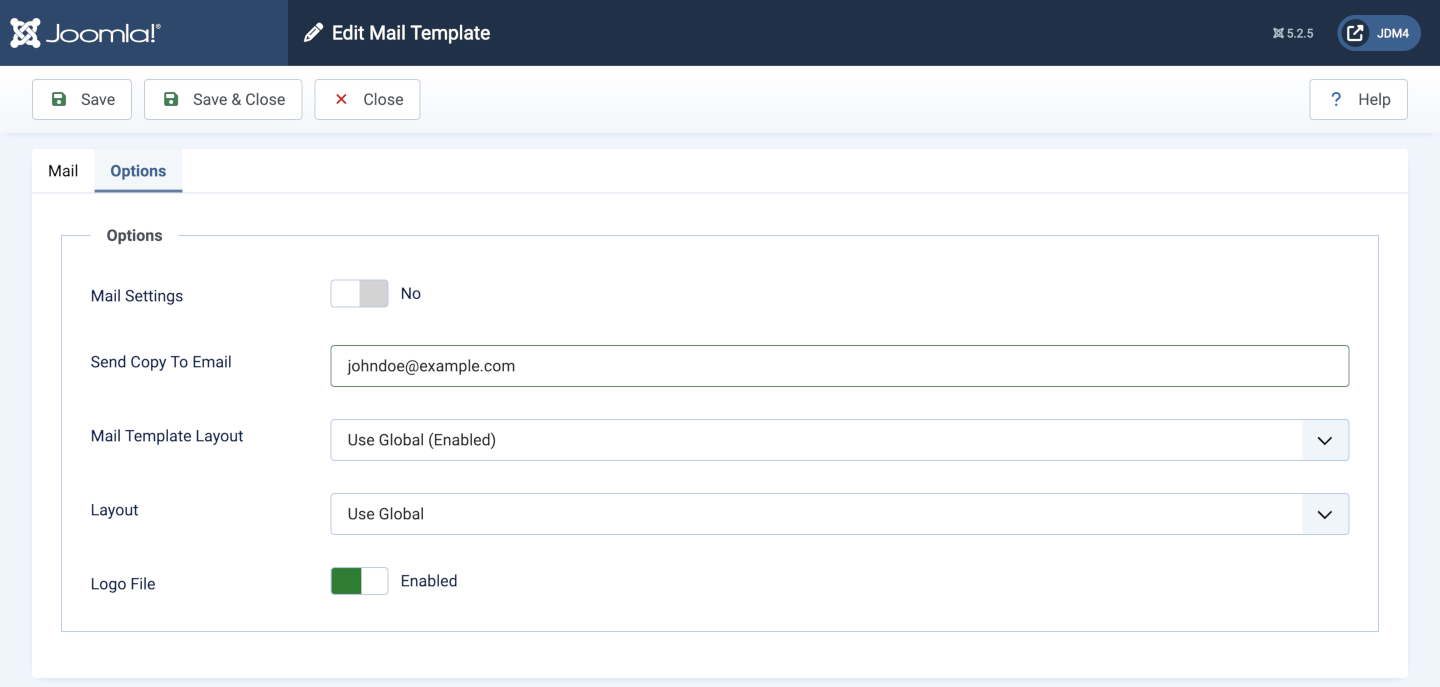Screen dimensions: 1440x687
Task: Toggle the Logo File switch
Action: point(359,581)
